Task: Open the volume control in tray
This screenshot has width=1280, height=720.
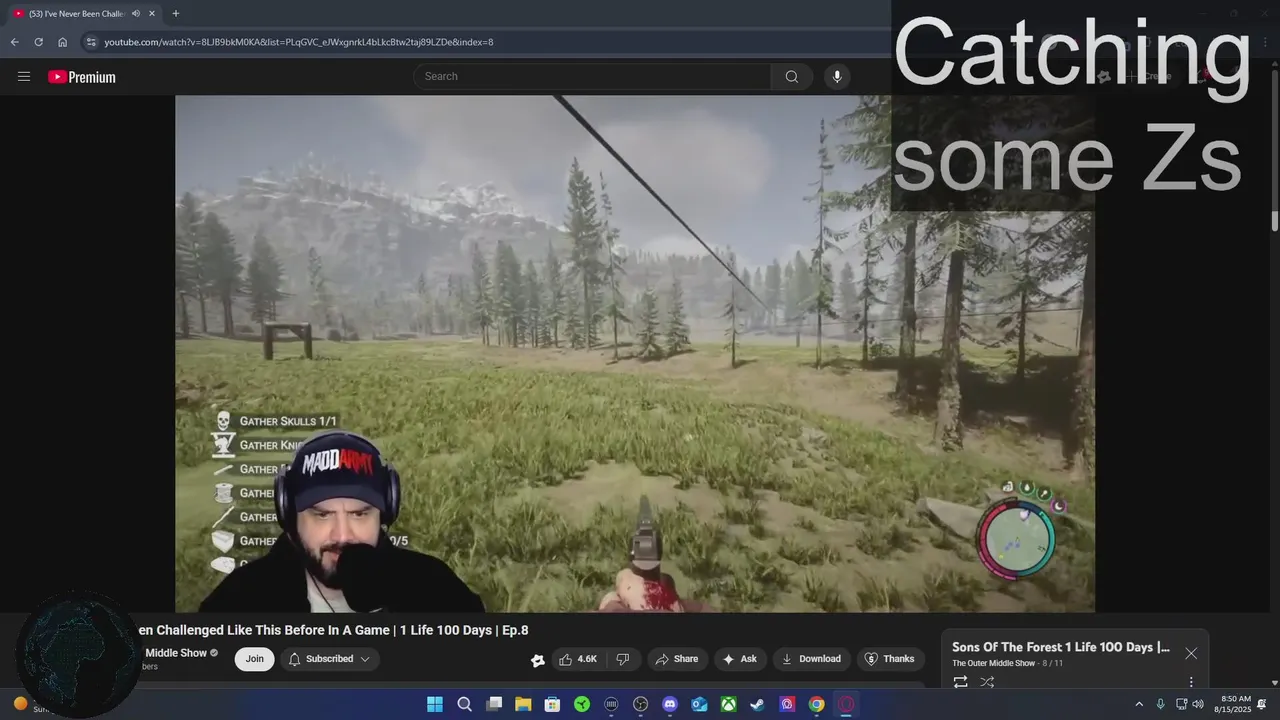Action: pyautogui.click(x=1198, y=704)
